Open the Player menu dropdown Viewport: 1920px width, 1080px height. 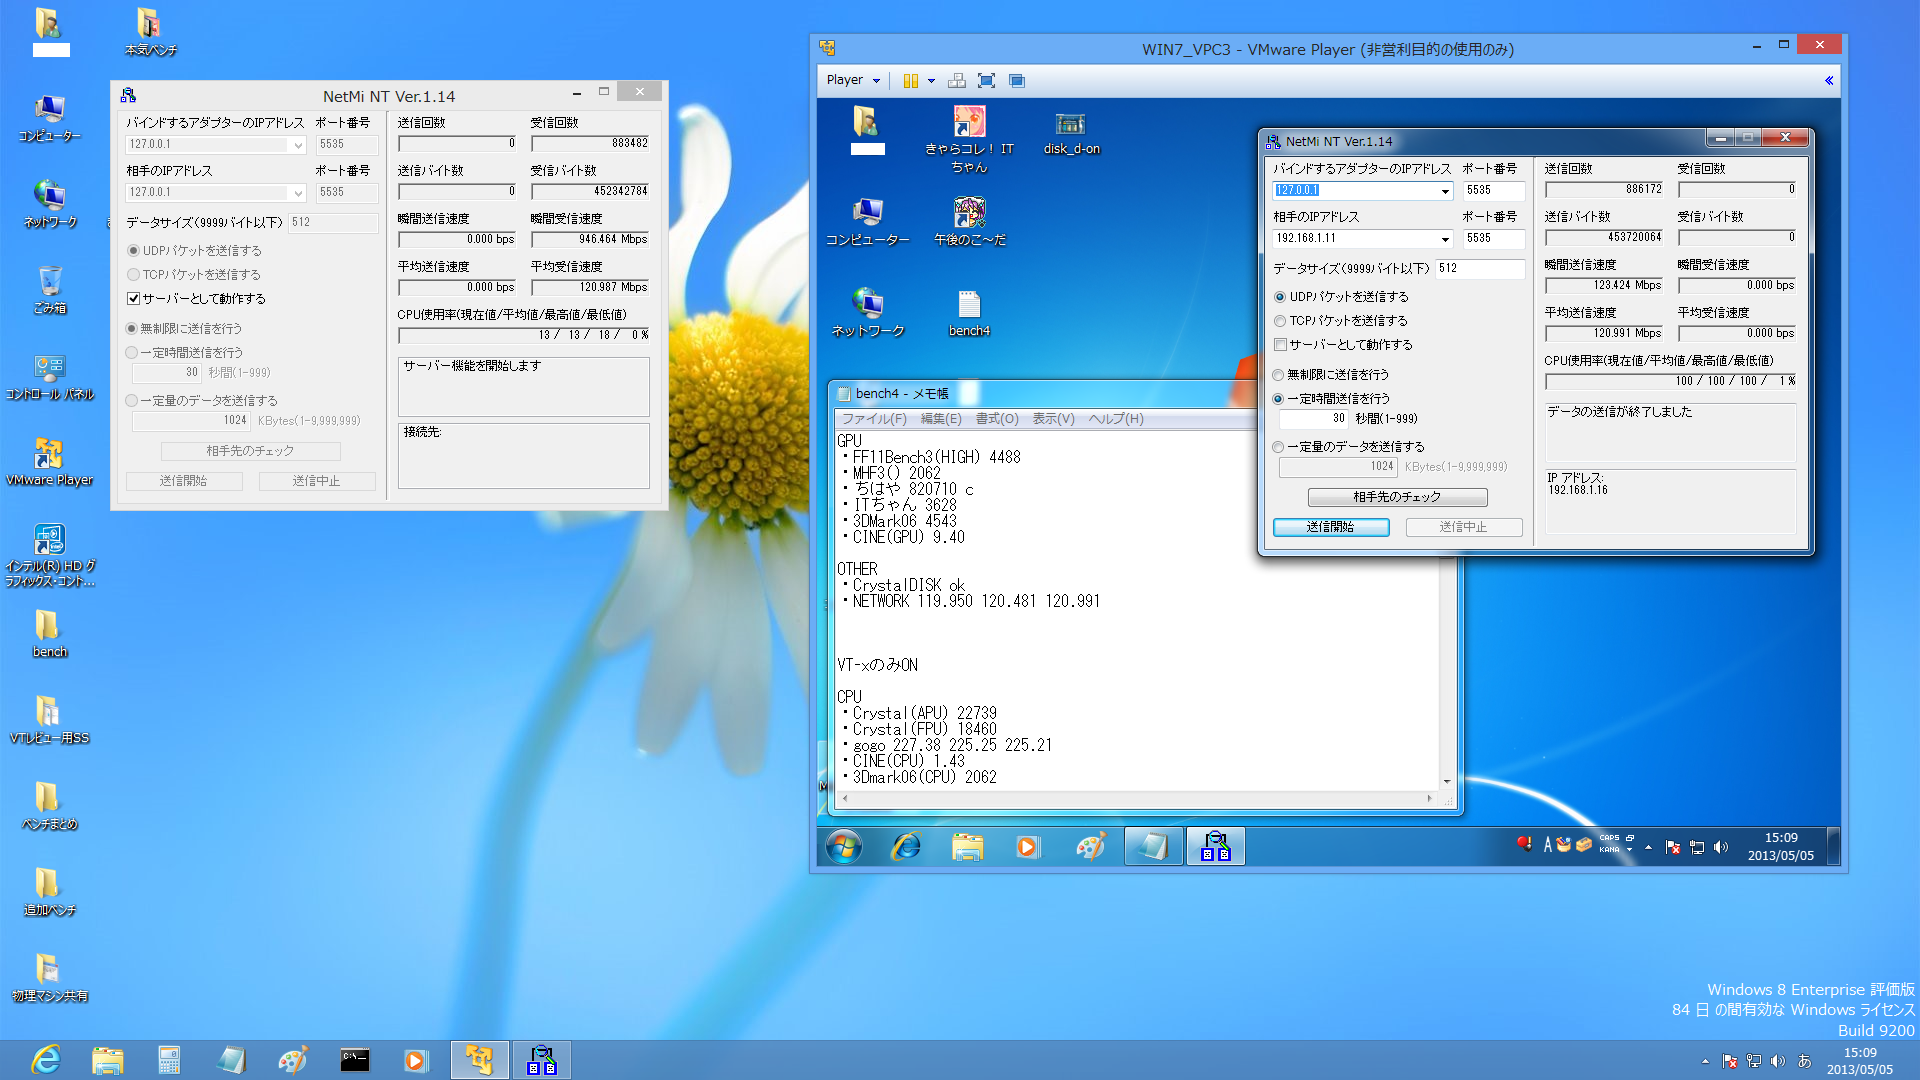click(853, 81)
